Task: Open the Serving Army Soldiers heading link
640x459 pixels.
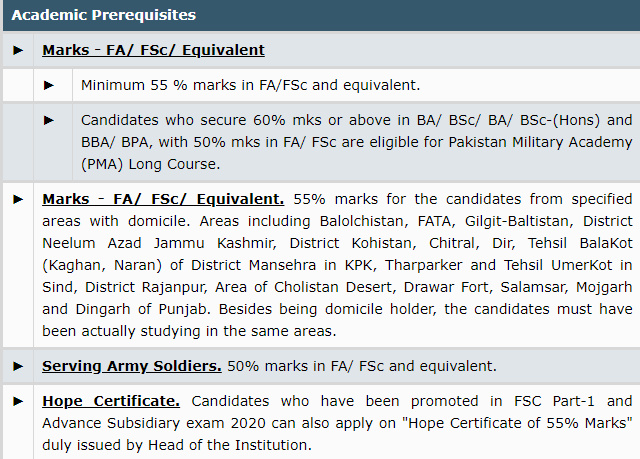Action: point(132,366)
